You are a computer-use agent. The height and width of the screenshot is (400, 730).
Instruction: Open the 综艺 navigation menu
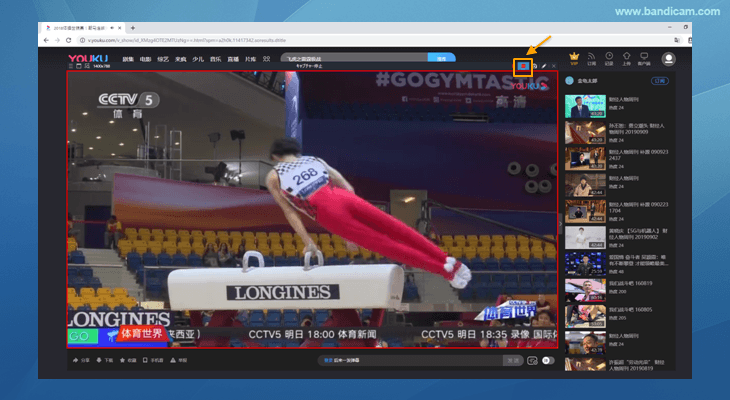tap(163, 60)
